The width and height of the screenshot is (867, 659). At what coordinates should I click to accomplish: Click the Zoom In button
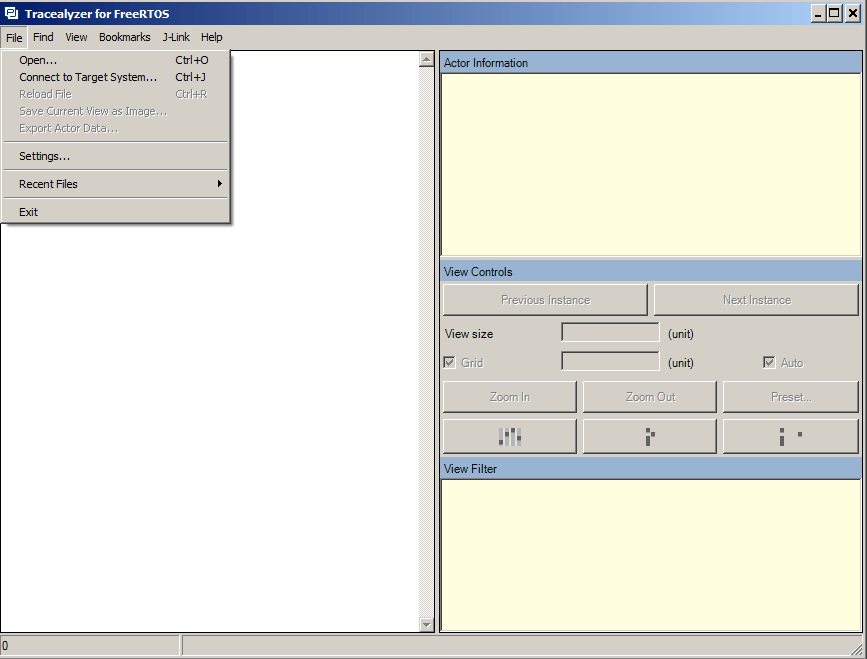509,397
